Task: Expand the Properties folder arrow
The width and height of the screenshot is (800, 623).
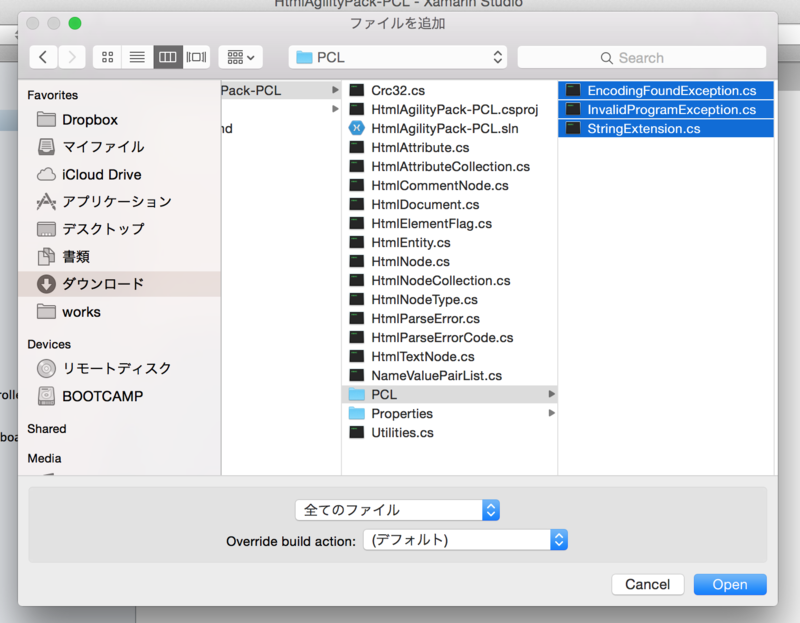Action: tap(551, 413)
